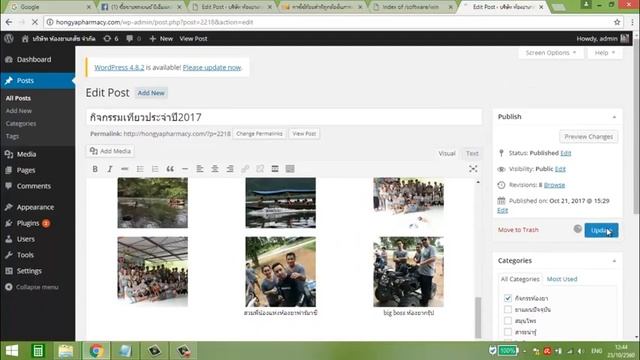Screen dimensions: 640x360
Task: Click Preview Changes button
Action: (x=589, y=137)
